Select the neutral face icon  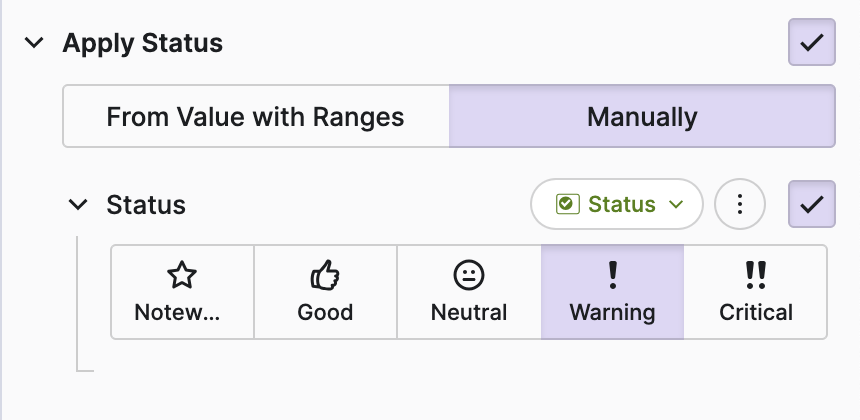click(x=468, y=274)
